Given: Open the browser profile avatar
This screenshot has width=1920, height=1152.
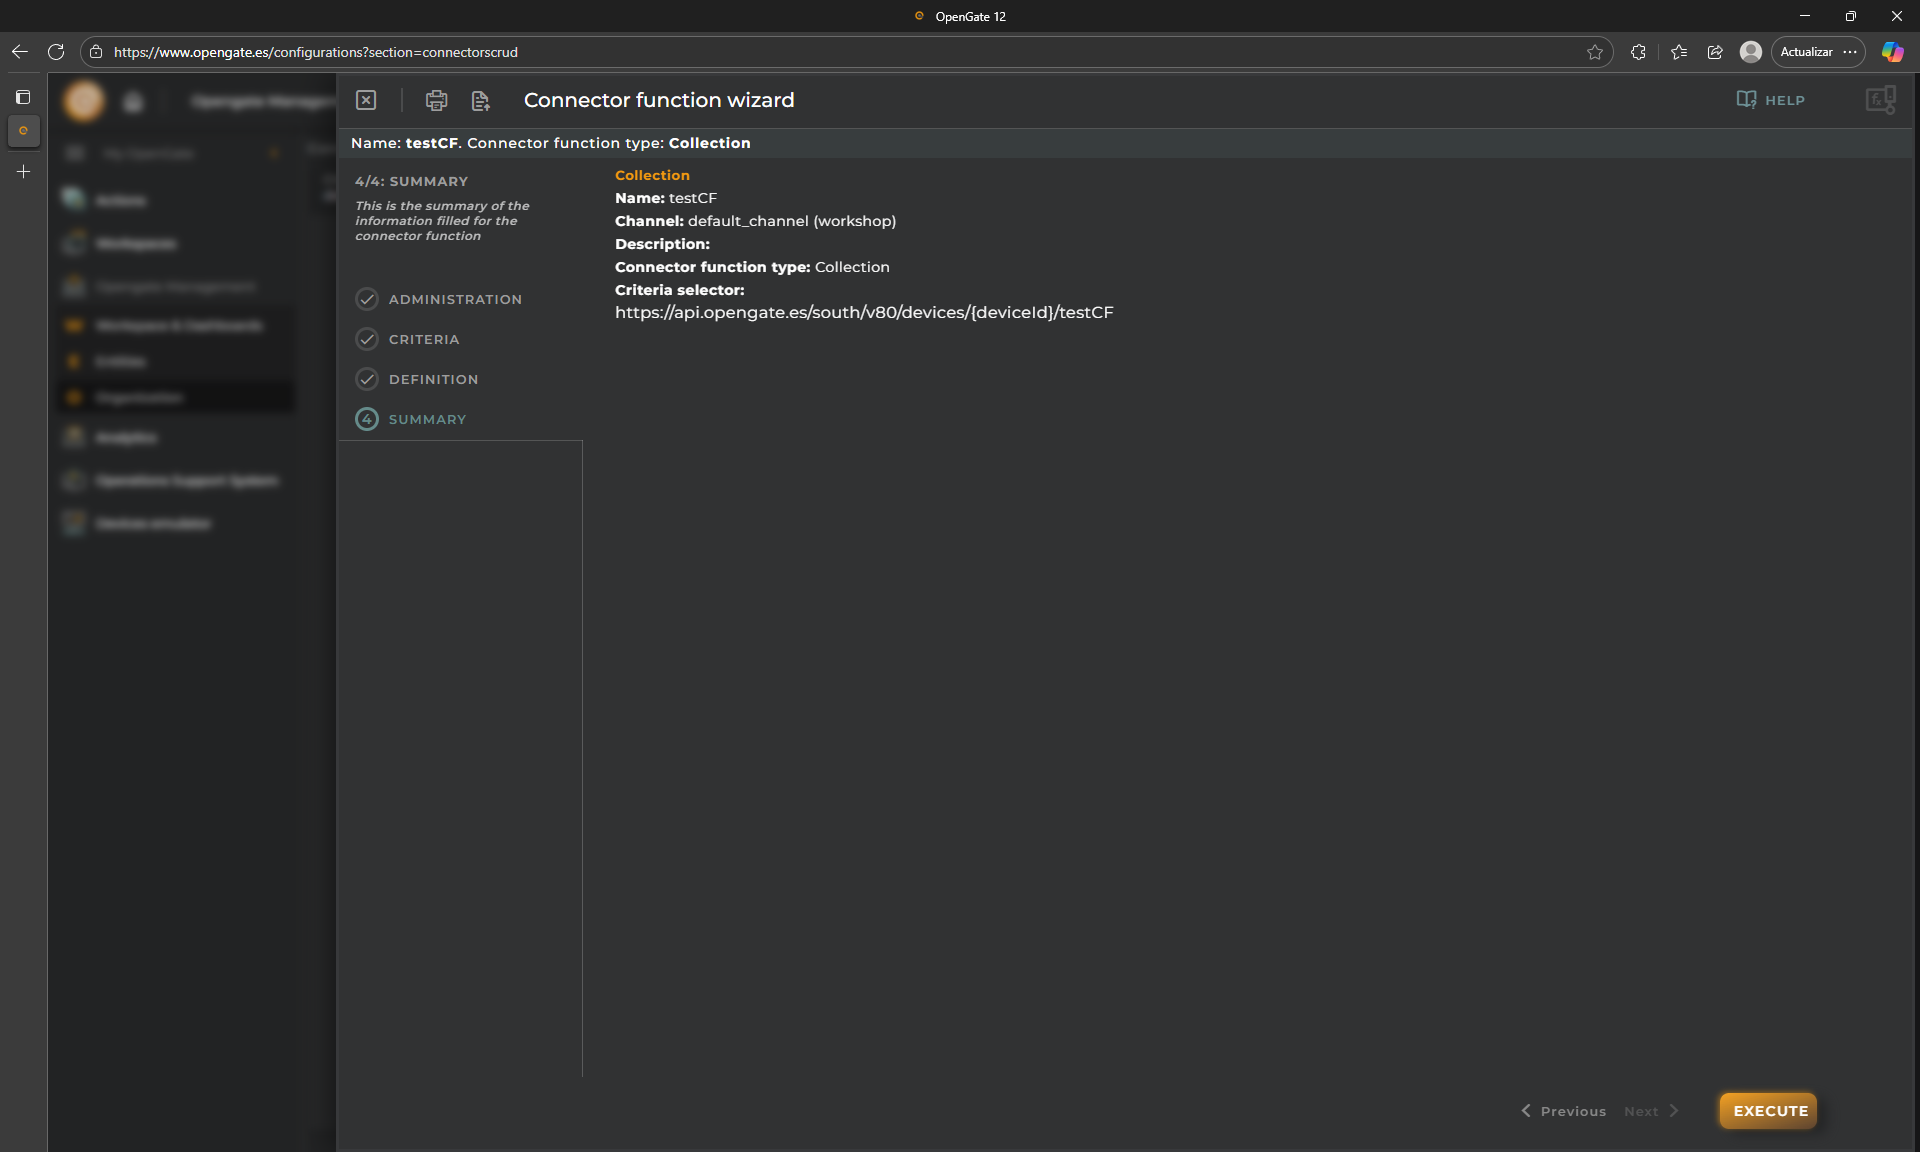Looking at the screenshot, I should [1750, 52].
